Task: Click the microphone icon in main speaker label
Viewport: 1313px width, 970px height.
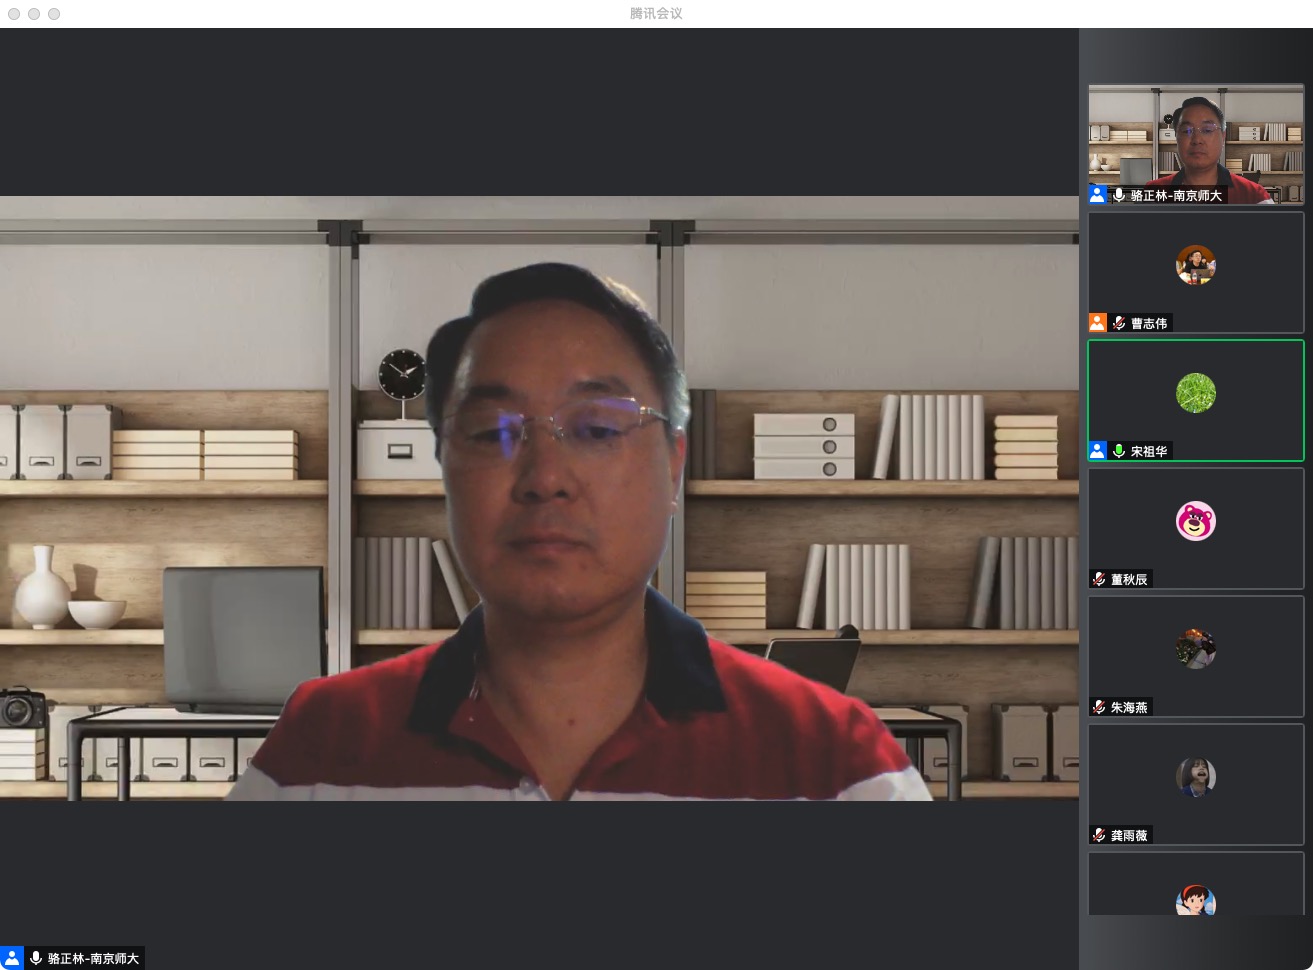Action: [x=36, y=958]
